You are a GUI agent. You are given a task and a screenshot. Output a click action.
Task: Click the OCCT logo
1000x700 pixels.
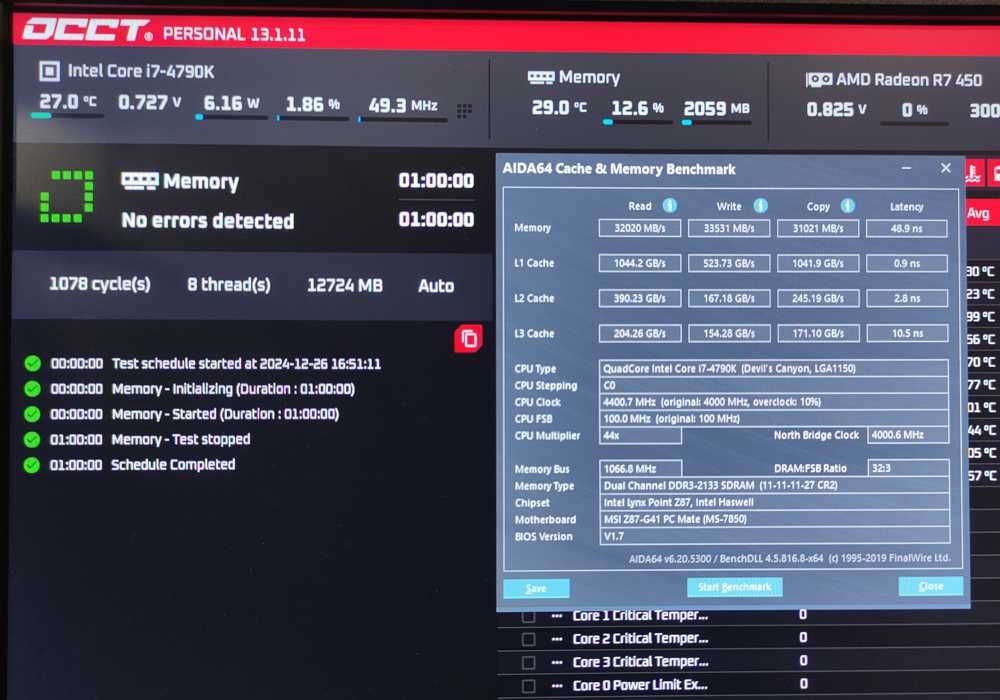coord(87,30)
